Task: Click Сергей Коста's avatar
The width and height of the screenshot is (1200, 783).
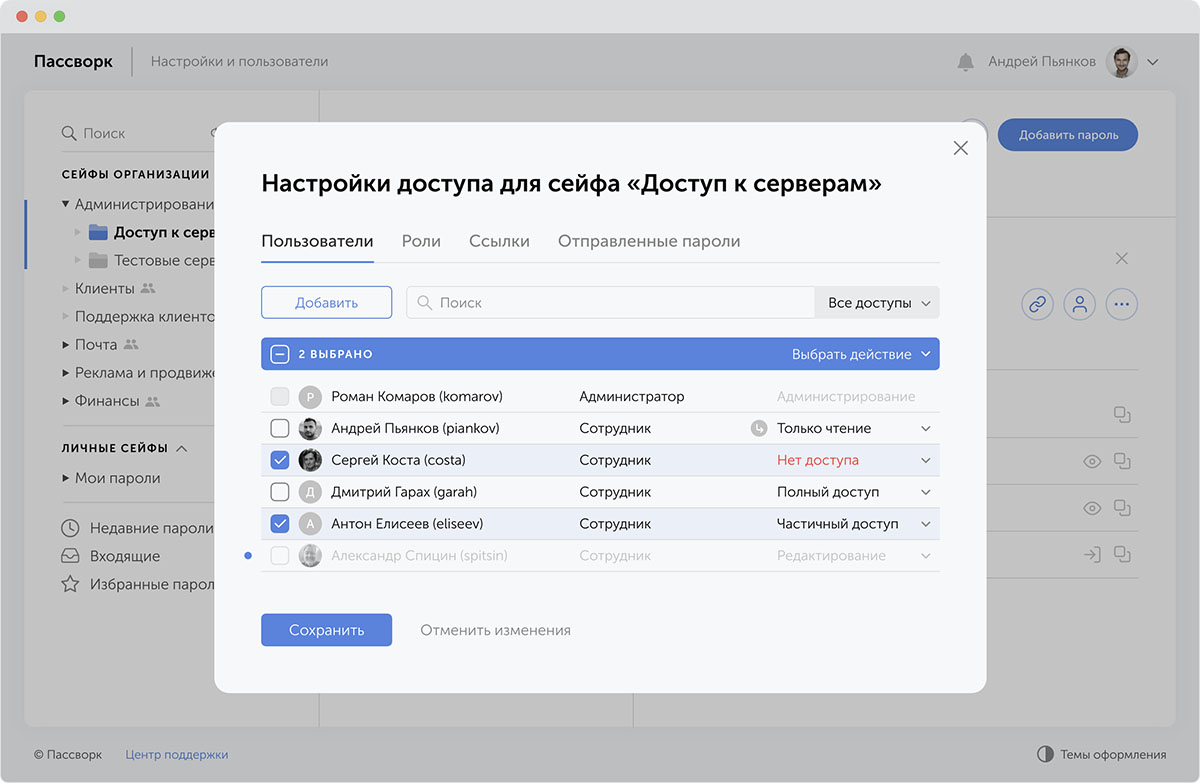Action: 310,460
